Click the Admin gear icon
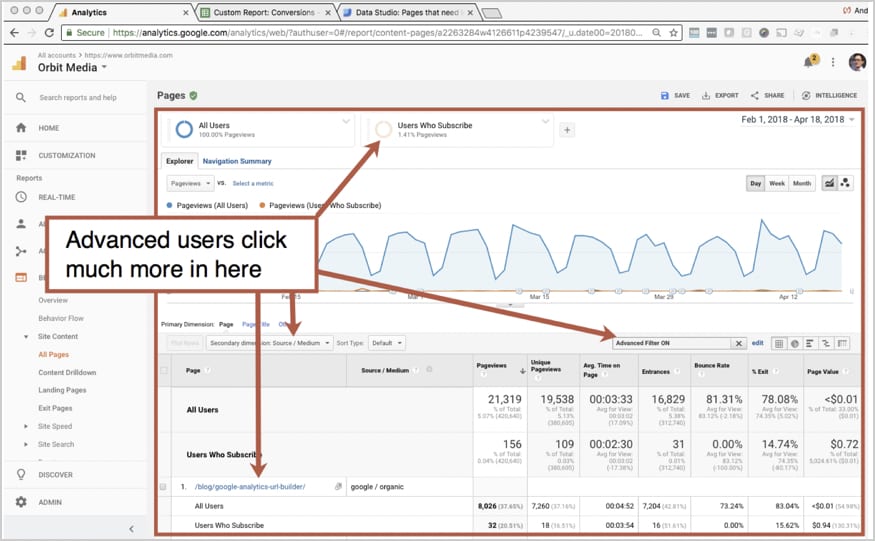875x541 pixels. pos(21,501)
